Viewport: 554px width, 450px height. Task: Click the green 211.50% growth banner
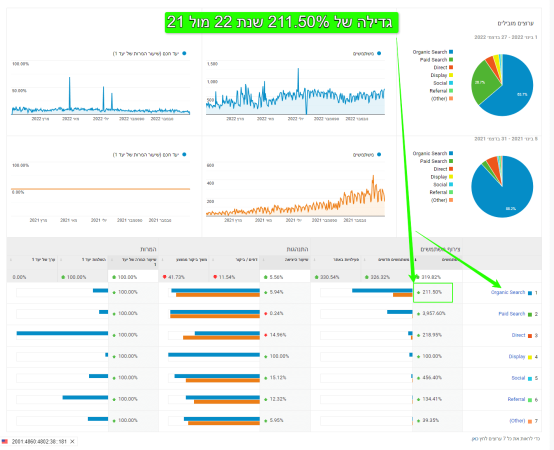click(282, 23)
